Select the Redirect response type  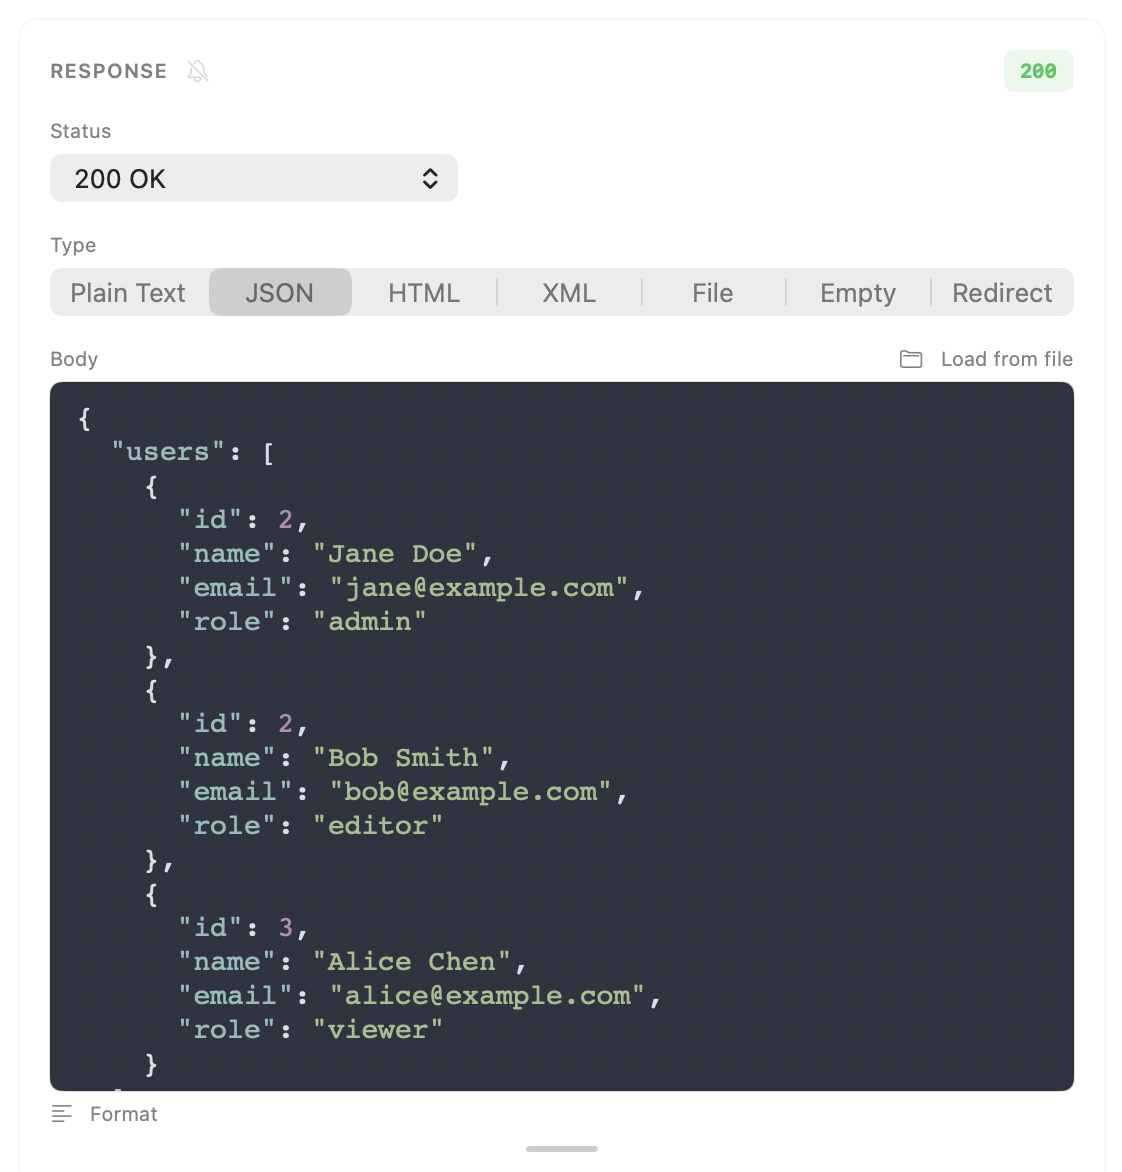point(1001,292)
